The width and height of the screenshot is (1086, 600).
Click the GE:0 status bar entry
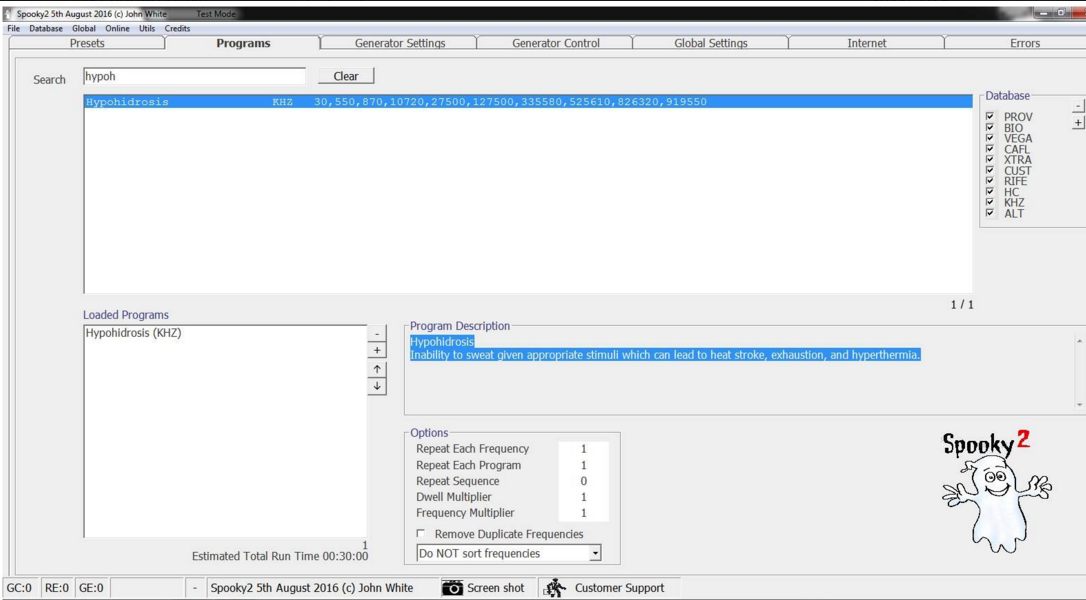tap(91, 588)
